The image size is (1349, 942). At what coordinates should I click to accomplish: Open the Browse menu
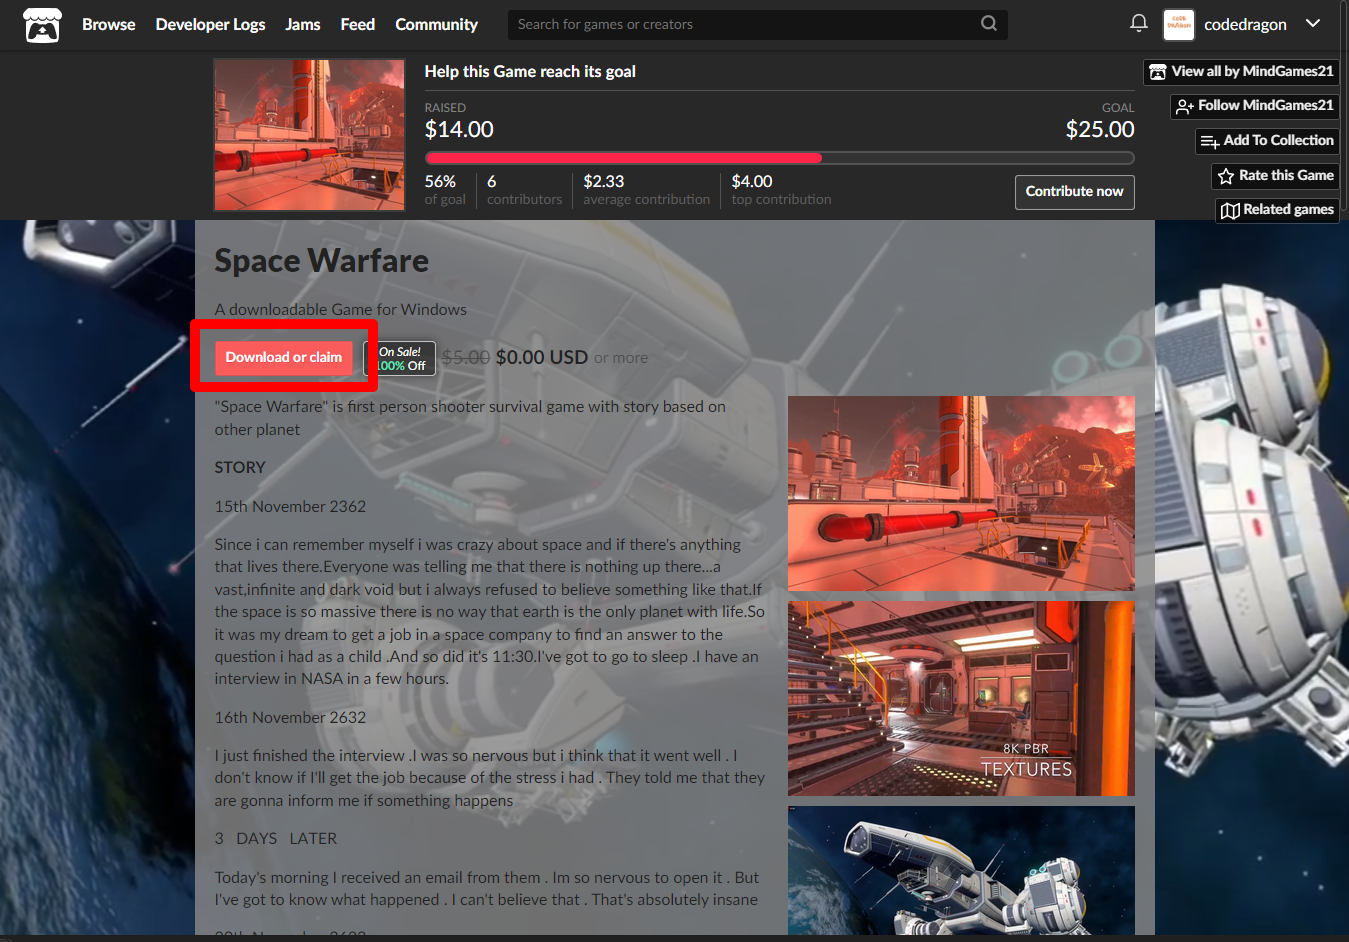coord(108,24)
